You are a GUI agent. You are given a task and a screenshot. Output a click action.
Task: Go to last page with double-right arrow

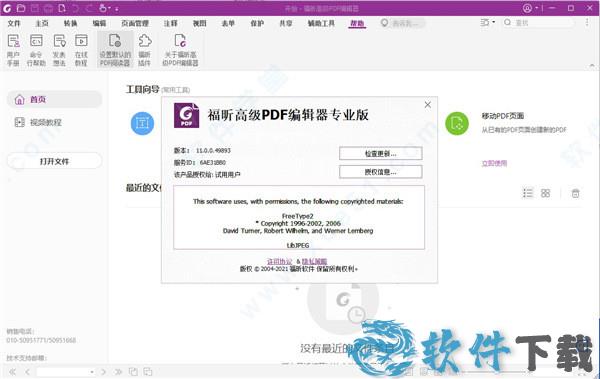click(118, 371)
